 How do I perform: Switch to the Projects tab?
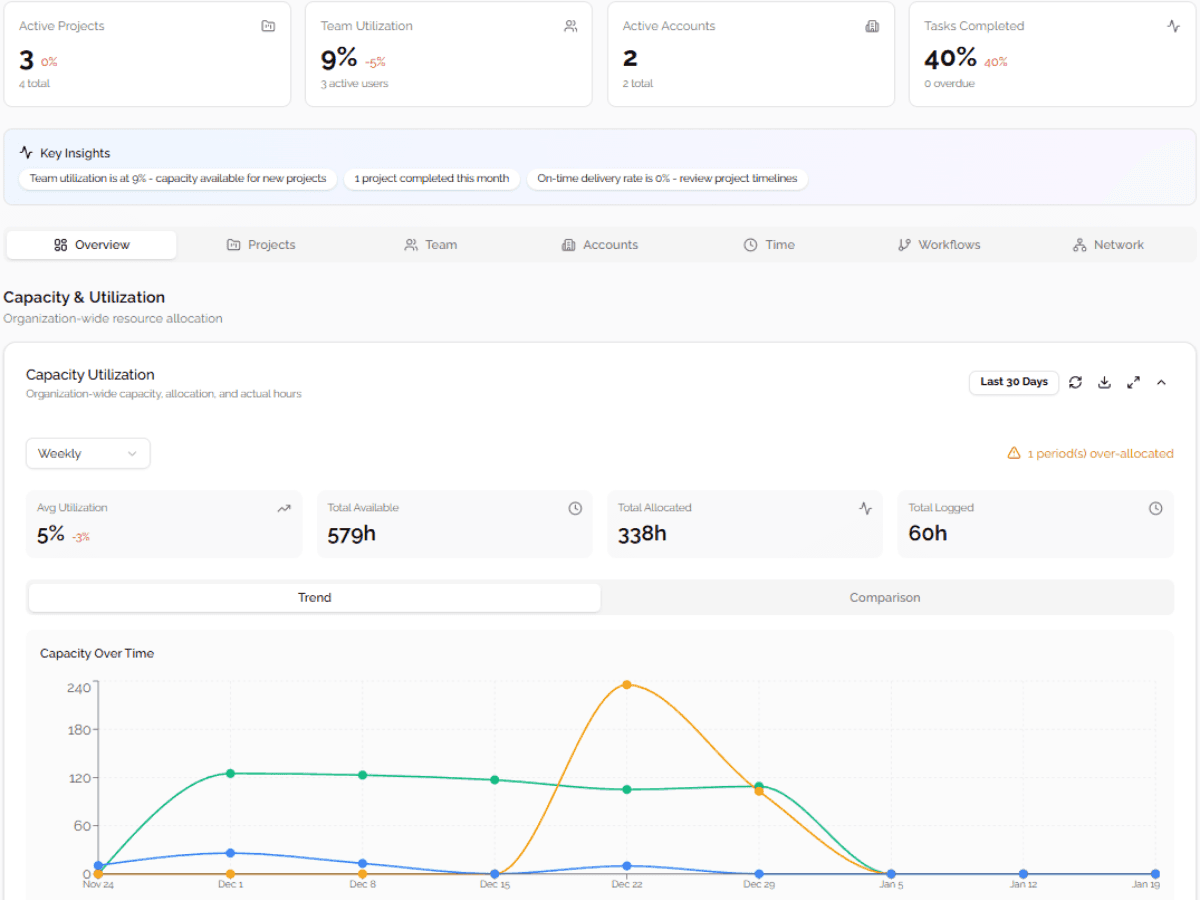click(x=261, y=245)
